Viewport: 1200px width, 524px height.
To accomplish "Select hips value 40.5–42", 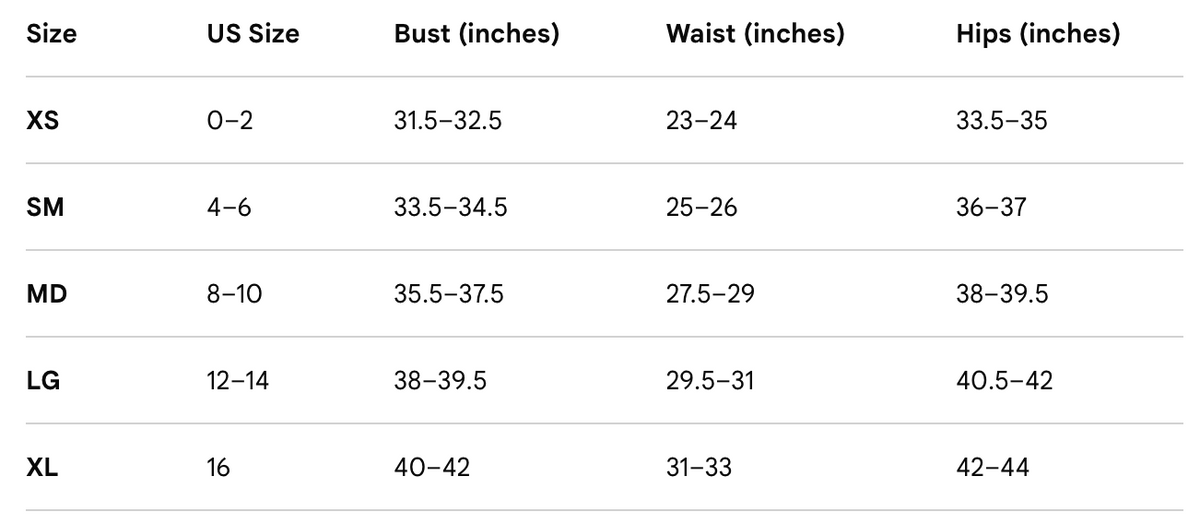I will click(x=1005, y=380).
